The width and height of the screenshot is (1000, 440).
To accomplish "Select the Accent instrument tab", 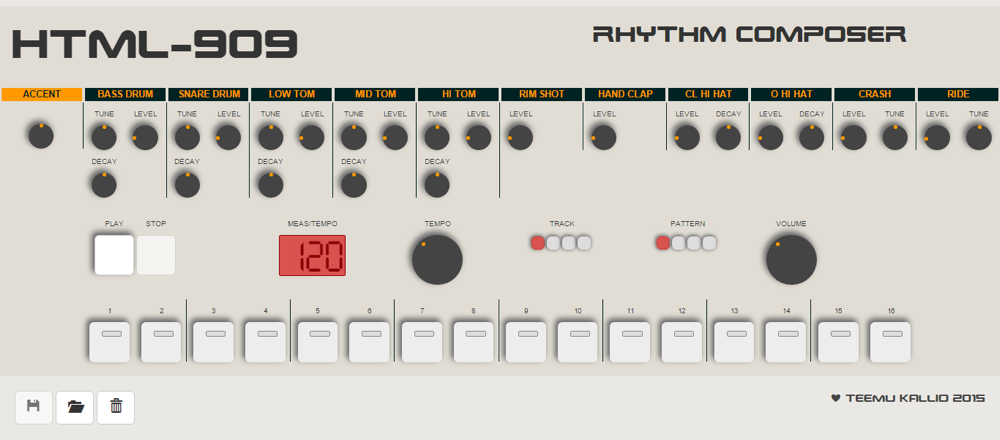I will click(41, 95).
